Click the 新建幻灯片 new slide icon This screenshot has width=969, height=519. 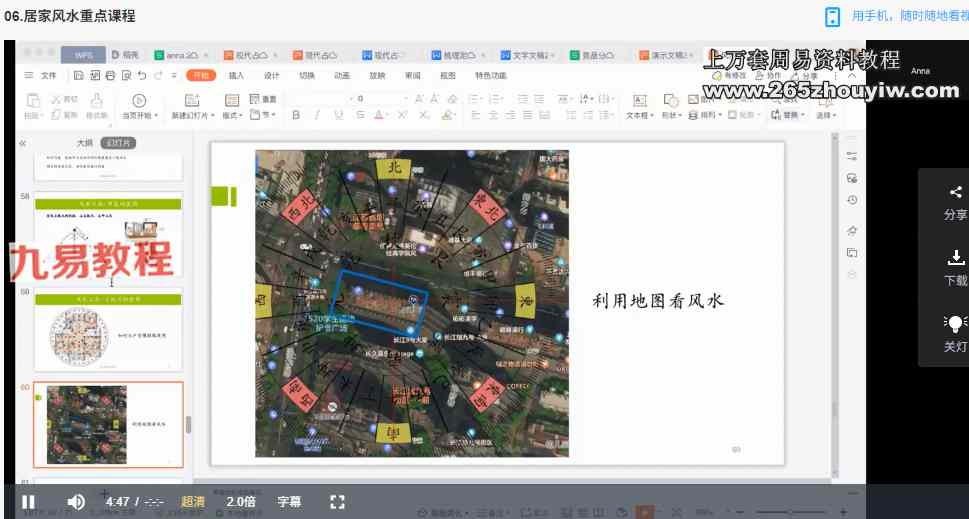click(192, 100)
